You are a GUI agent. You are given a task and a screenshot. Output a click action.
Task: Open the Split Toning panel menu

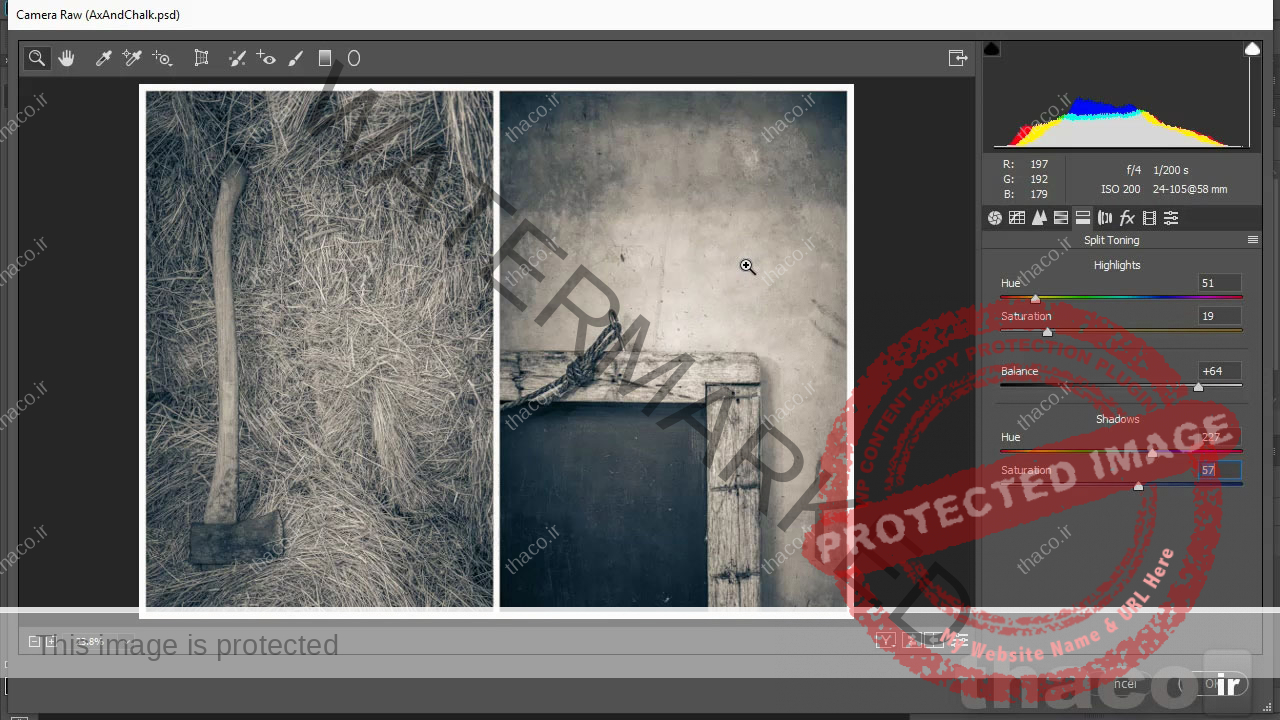point(1252,240)
